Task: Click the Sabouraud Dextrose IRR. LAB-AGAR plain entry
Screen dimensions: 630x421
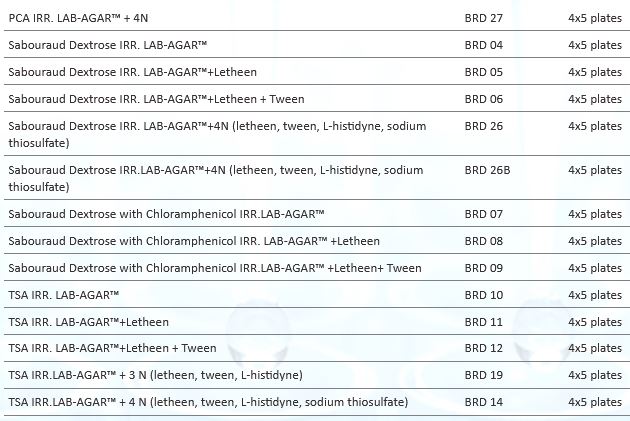Action: [107, 45]
